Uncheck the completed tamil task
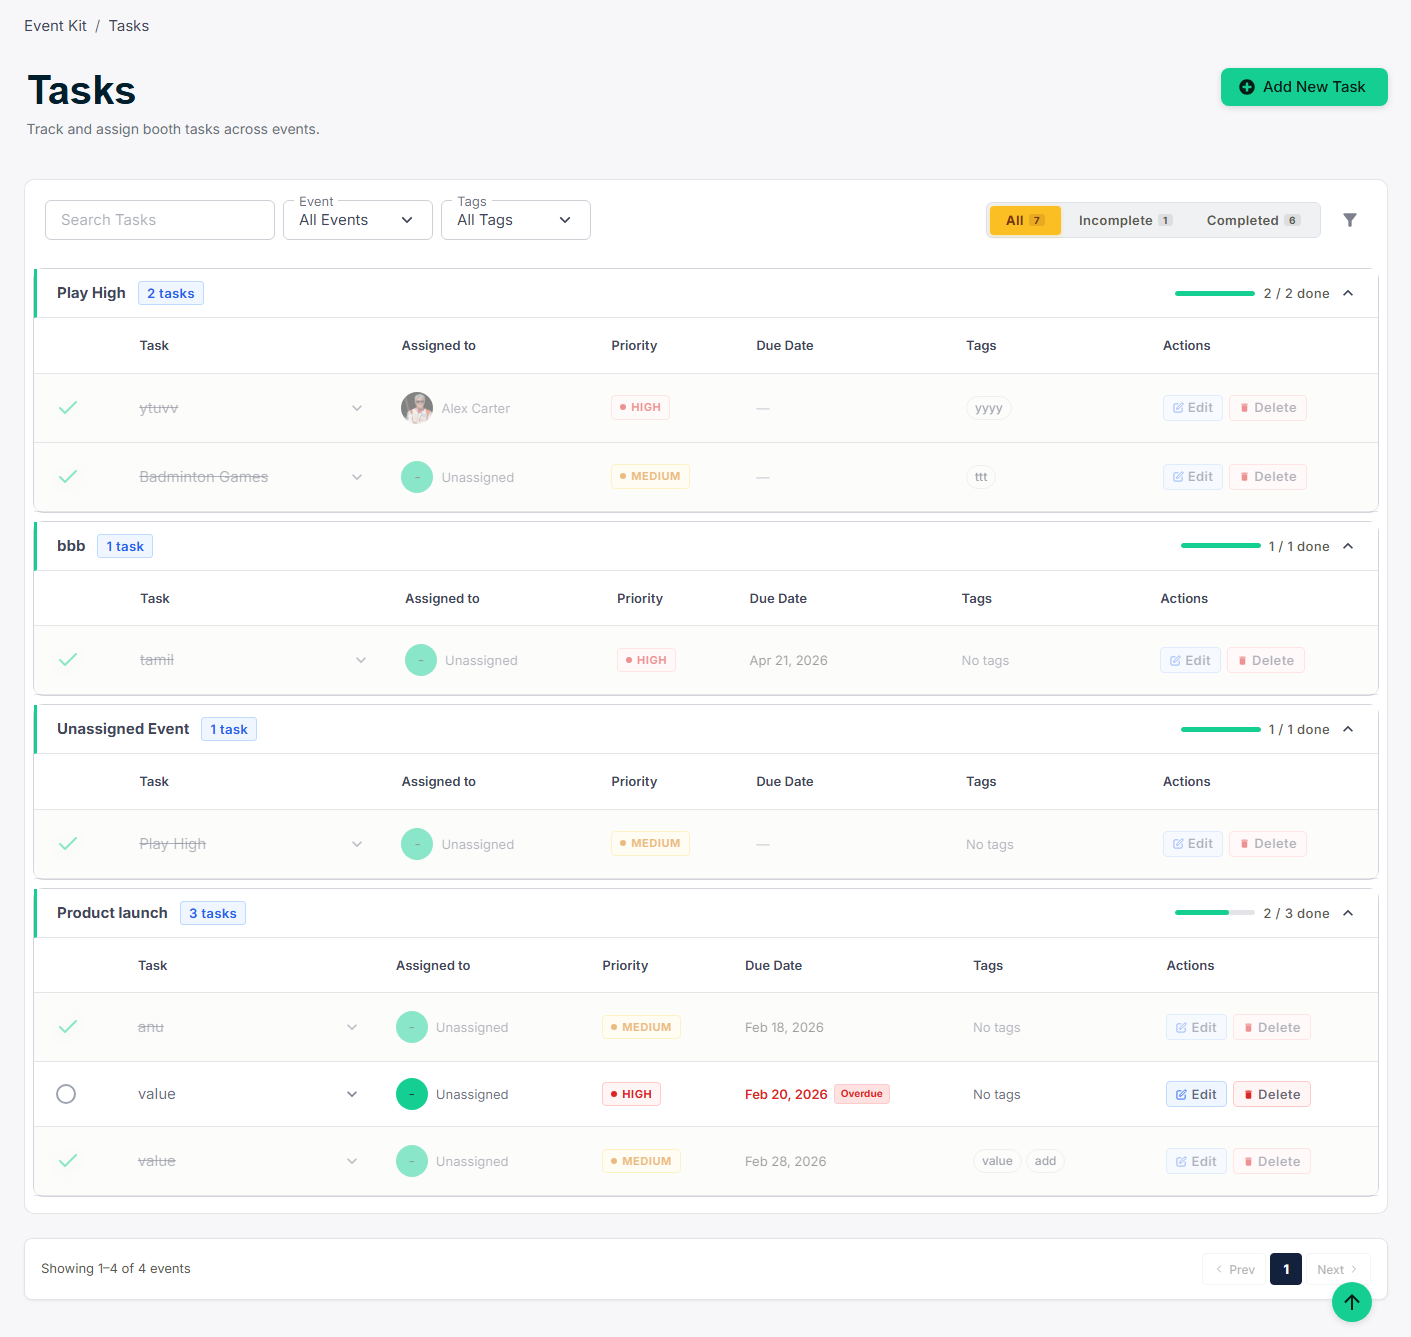This screenshot has height=1337, width=1411. [x=68, y=659]
